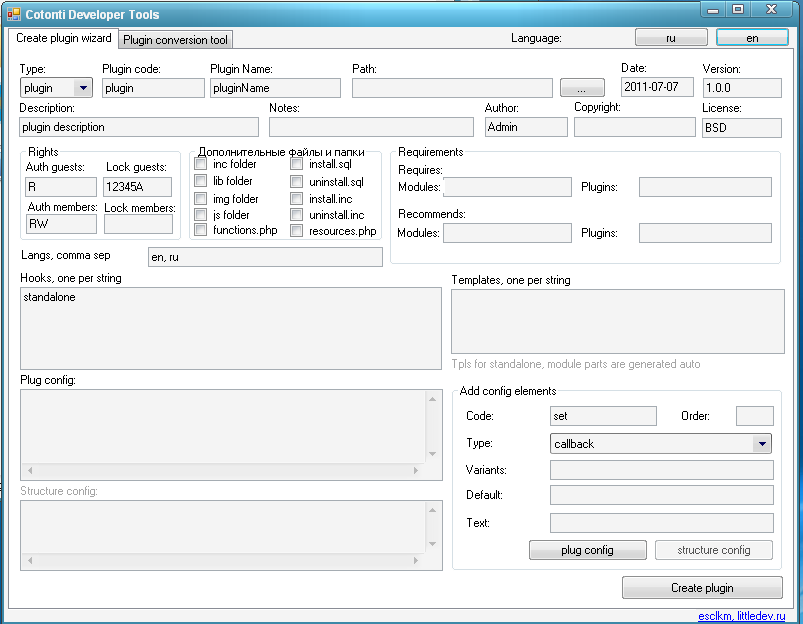Screen dimensions: 803x624
Task: Focus the Order input field
Action: (x=754, y=416)
